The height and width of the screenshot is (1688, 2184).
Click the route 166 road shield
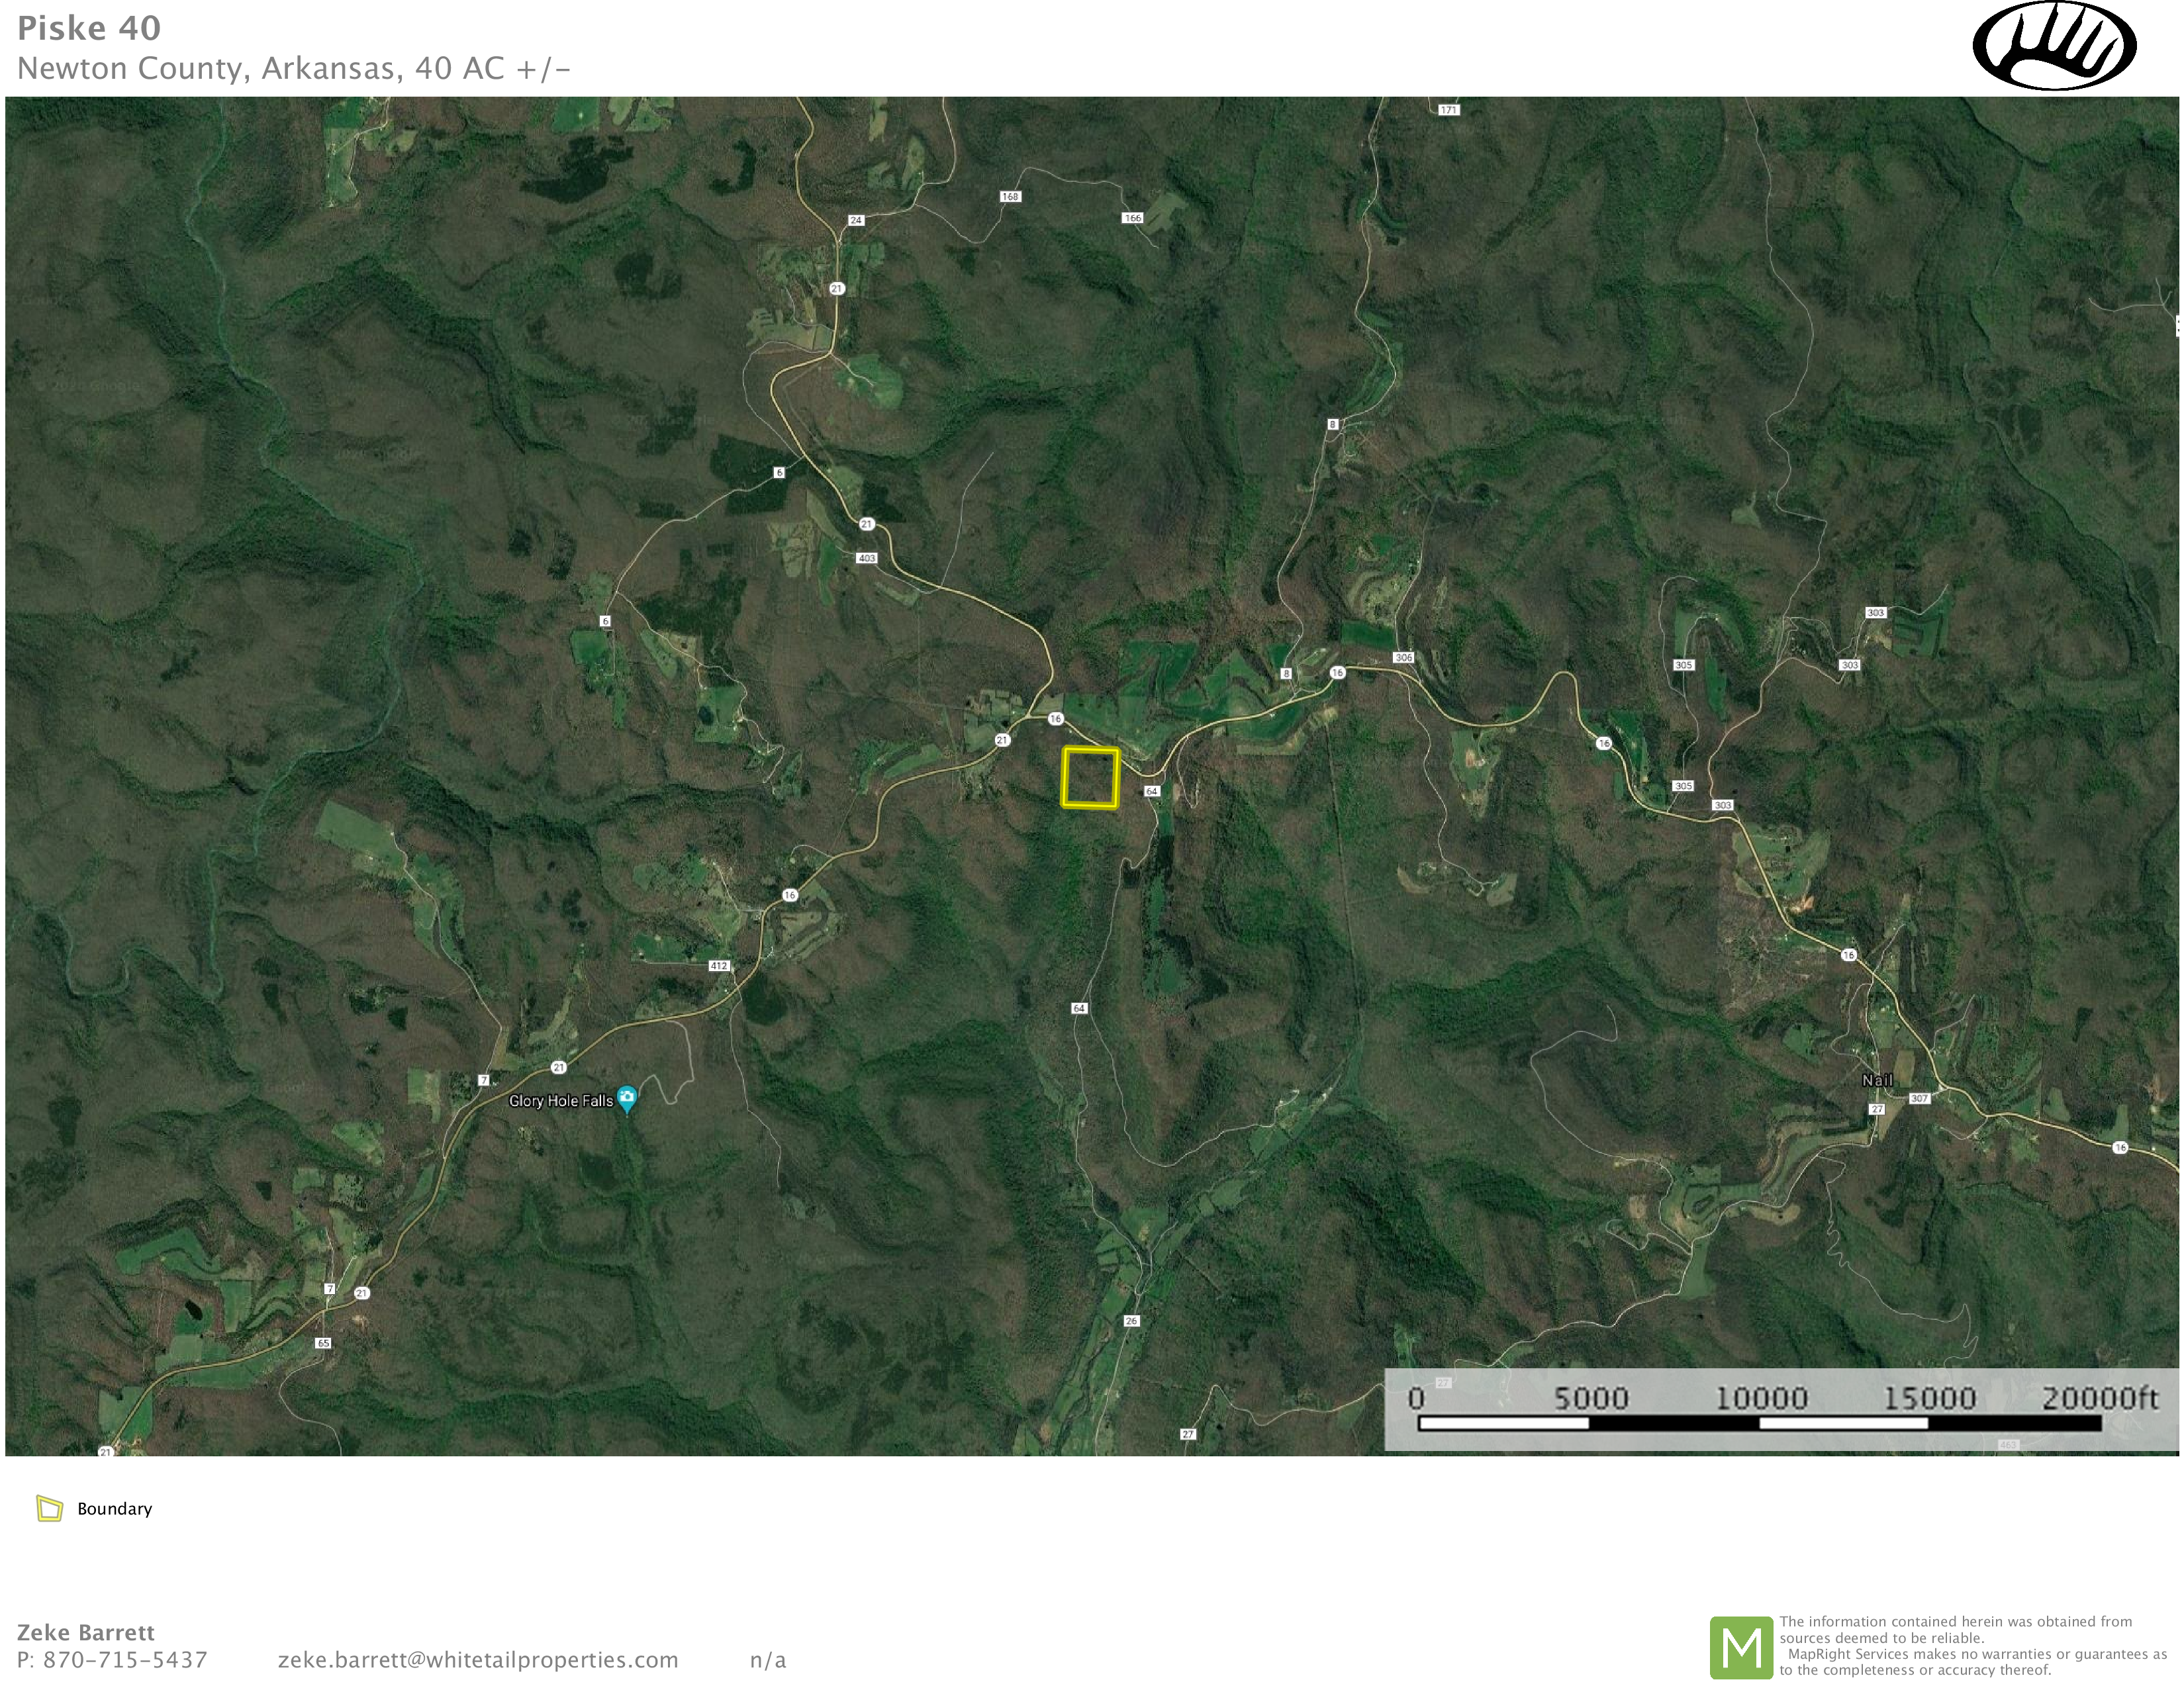1132,217
